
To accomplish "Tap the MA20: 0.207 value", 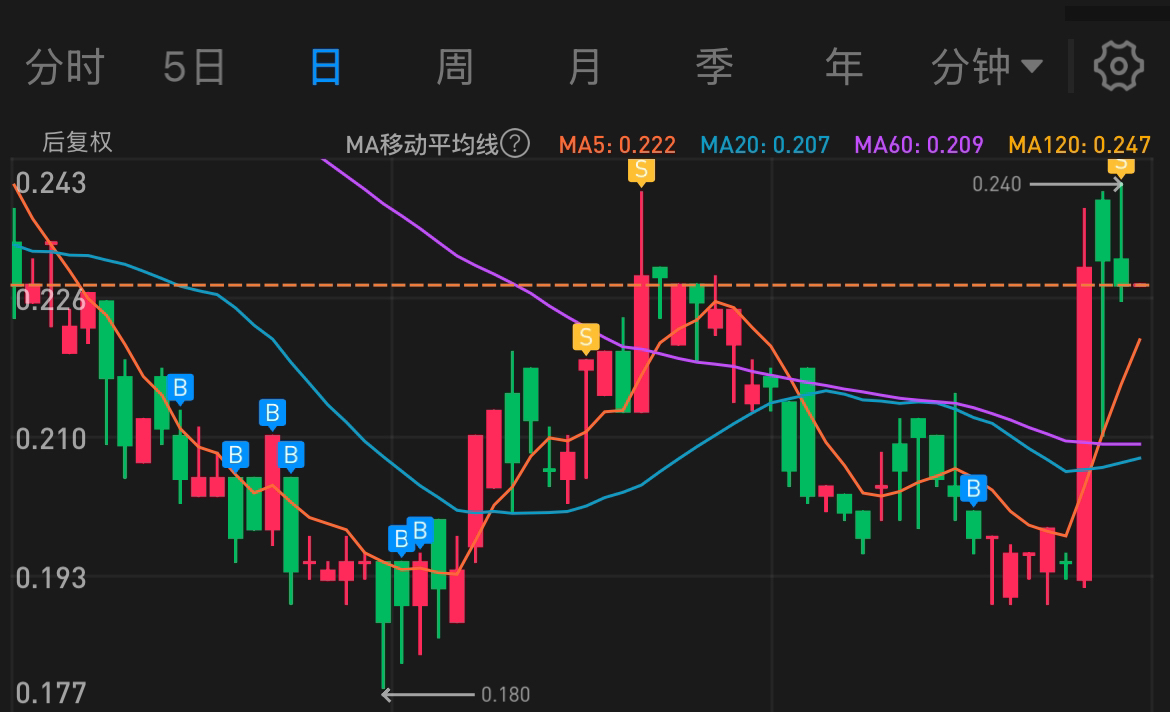I will tap(765, 144).
